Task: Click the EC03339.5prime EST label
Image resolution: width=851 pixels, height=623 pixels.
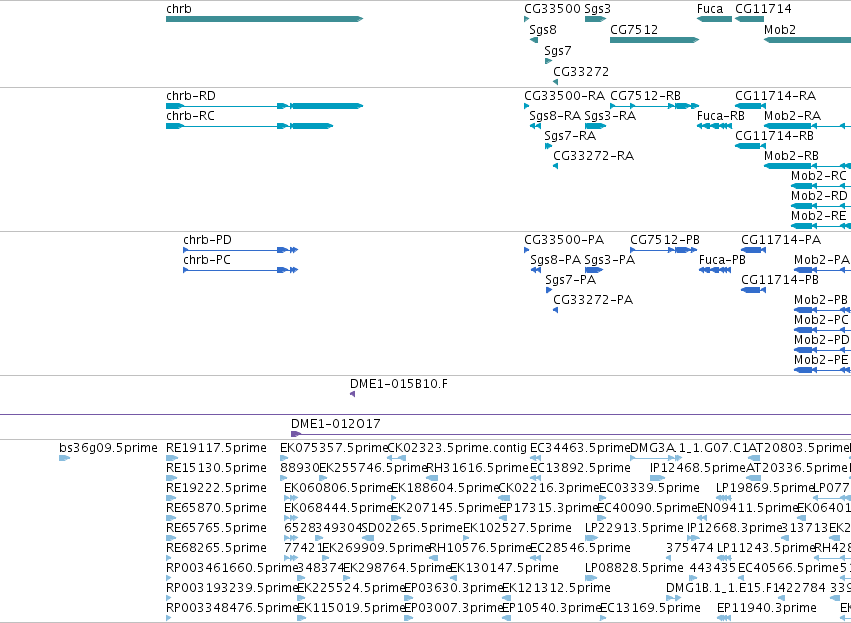Action: pyautogui.click(x=649, y=488)
